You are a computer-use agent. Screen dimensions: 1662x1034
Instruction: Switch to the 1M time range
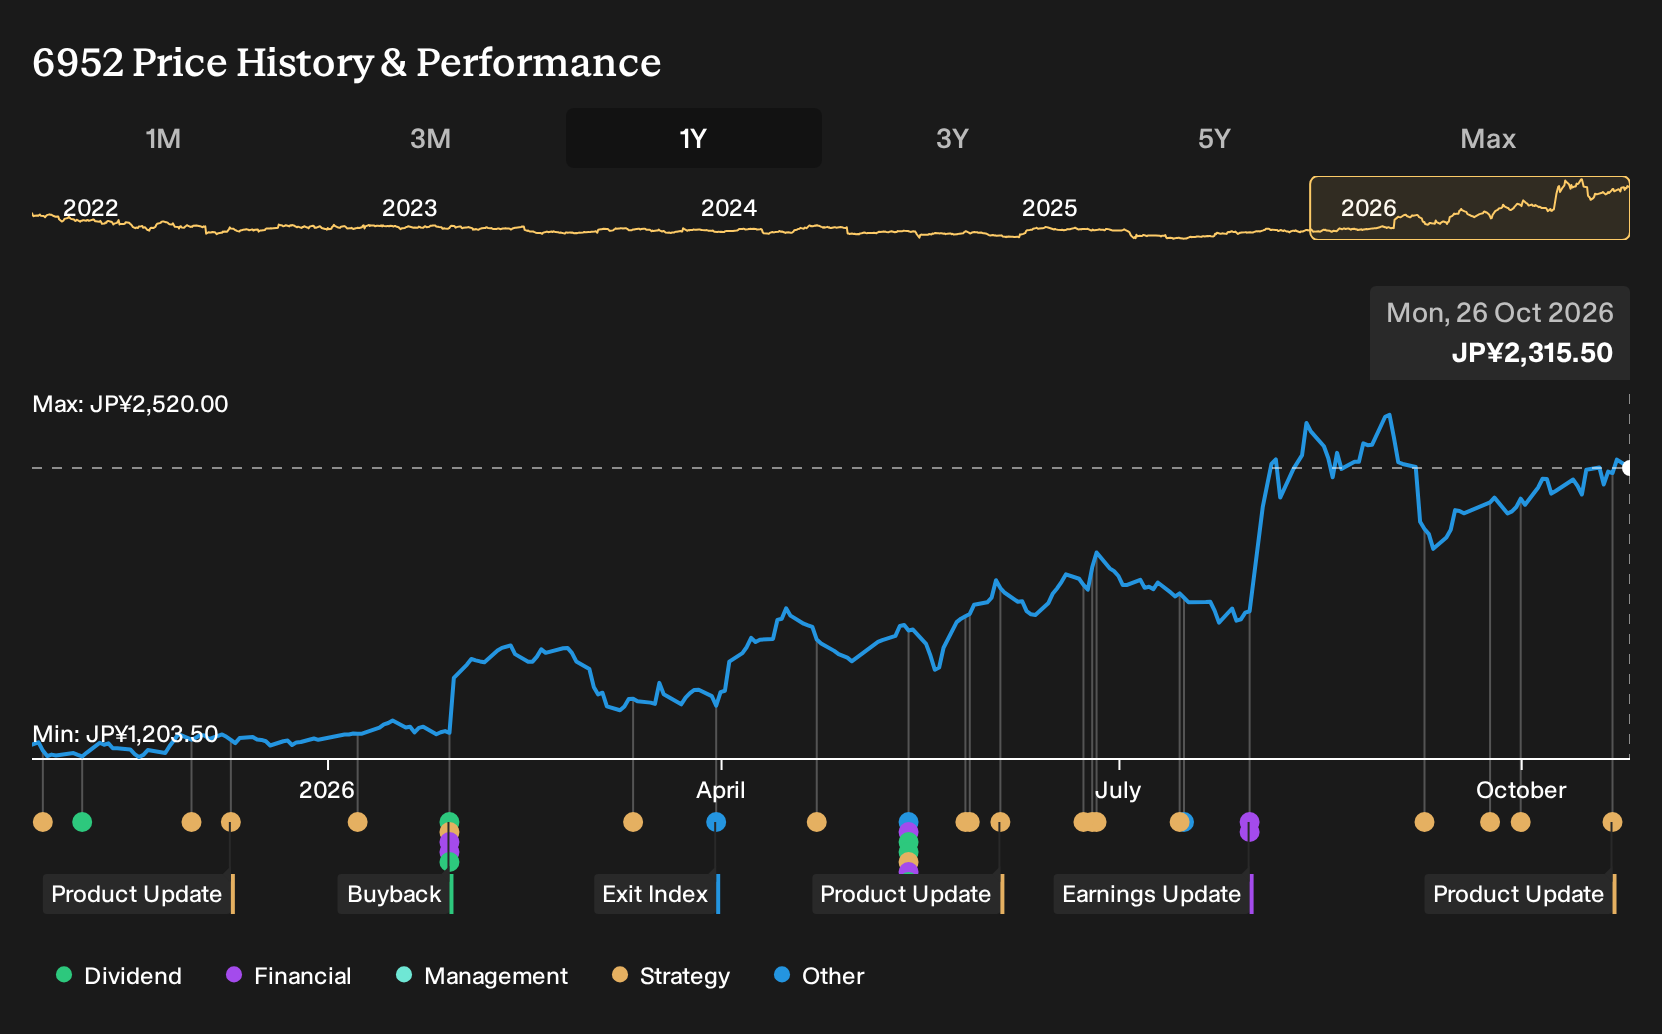pos(163,138)
